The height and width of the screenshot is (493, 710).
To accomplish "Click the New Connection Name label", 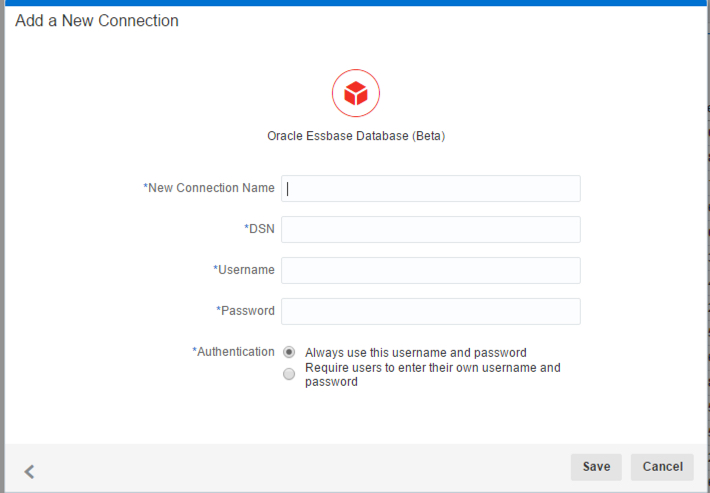I will pos(209,188).
